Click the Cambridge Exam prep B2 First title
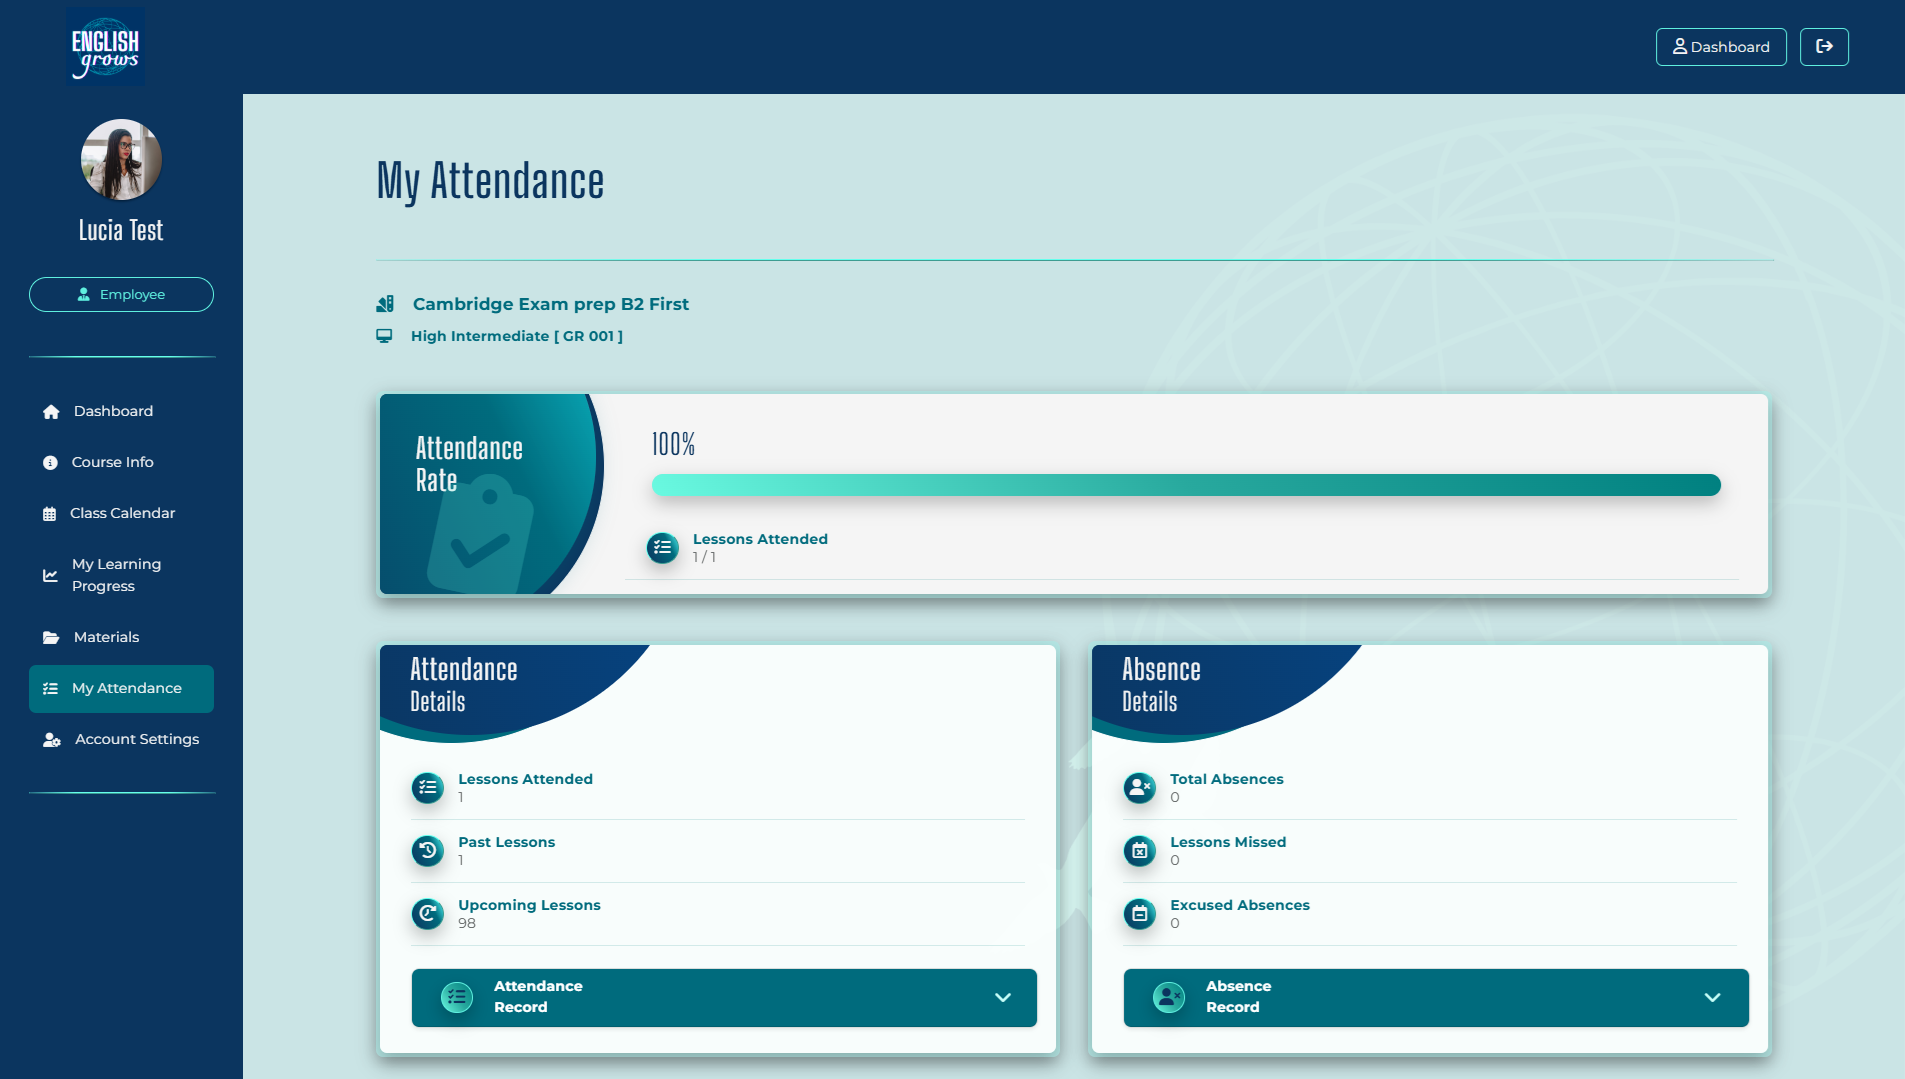 point(551,304)
